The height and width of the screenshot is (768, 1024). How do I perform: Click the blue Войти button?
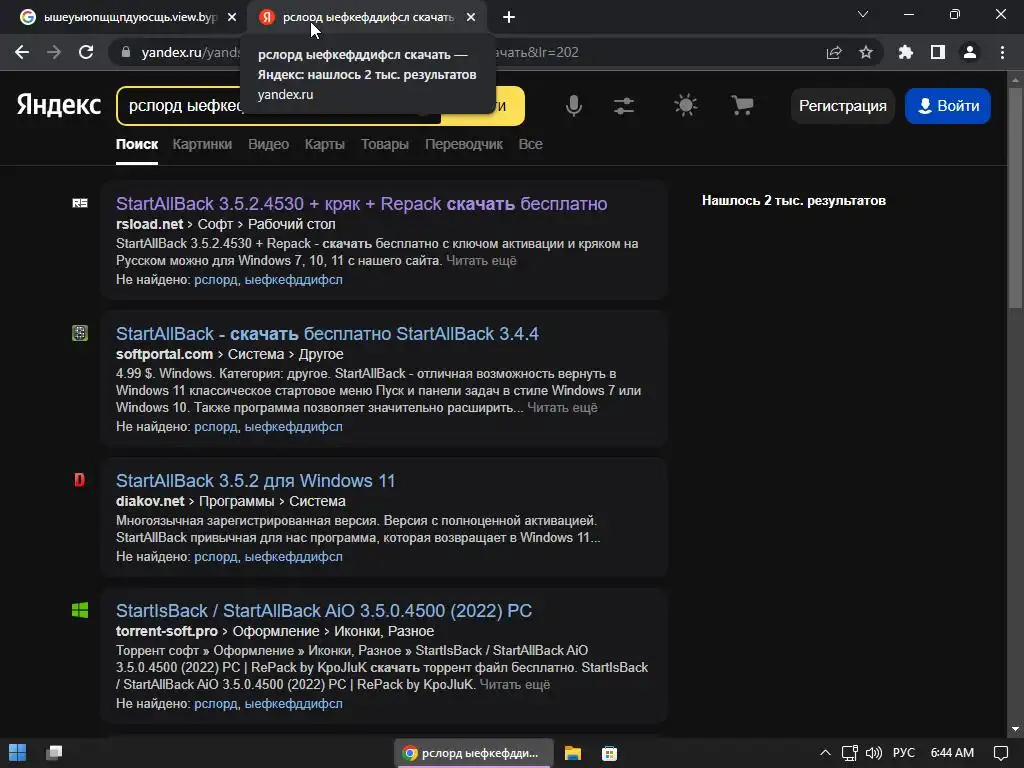pyautogui.click(x=948, y=106)
